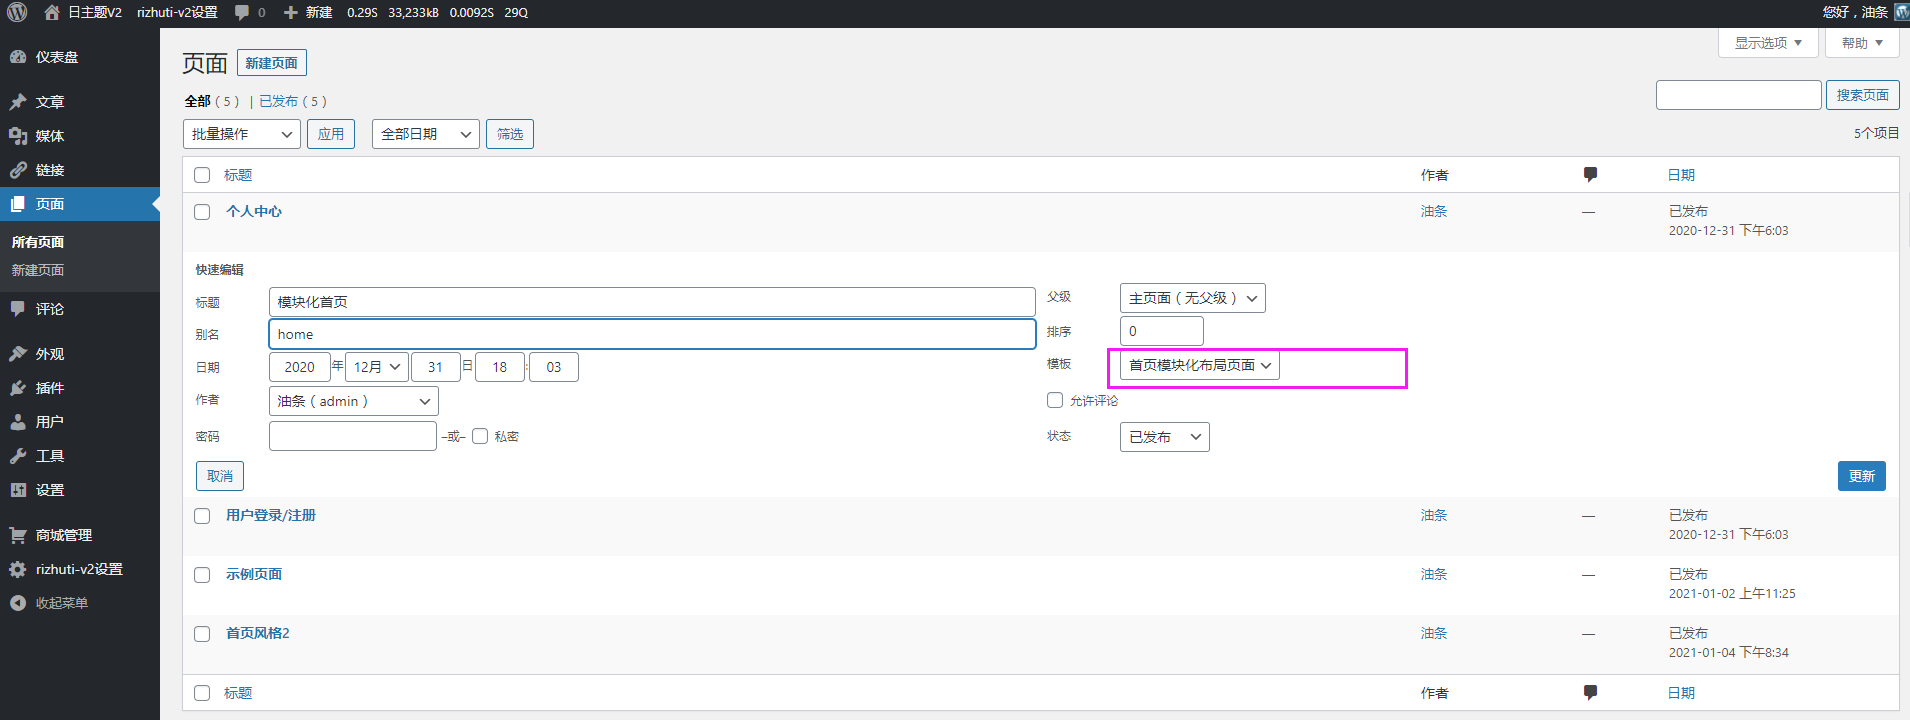Click the year field showing 2020
This screenshot has width=1910, height=720.
coord(300,367)
